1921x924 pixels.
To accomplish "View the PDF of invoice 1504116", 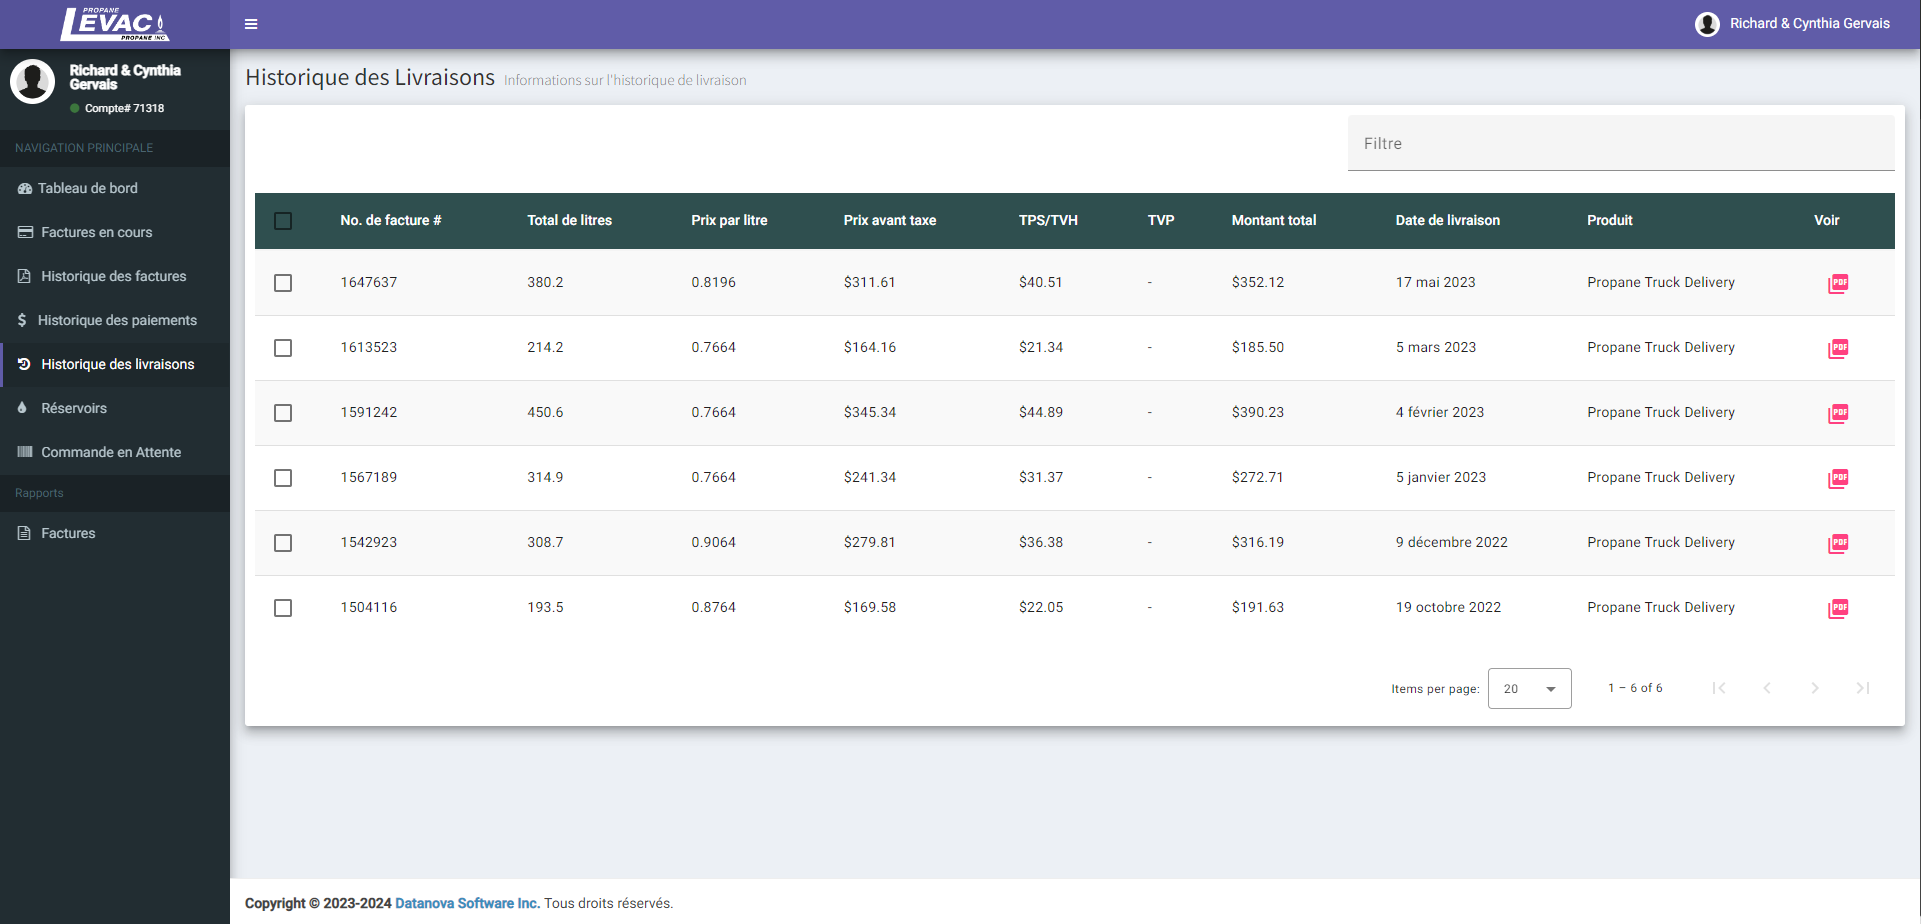I will 1838,608.
